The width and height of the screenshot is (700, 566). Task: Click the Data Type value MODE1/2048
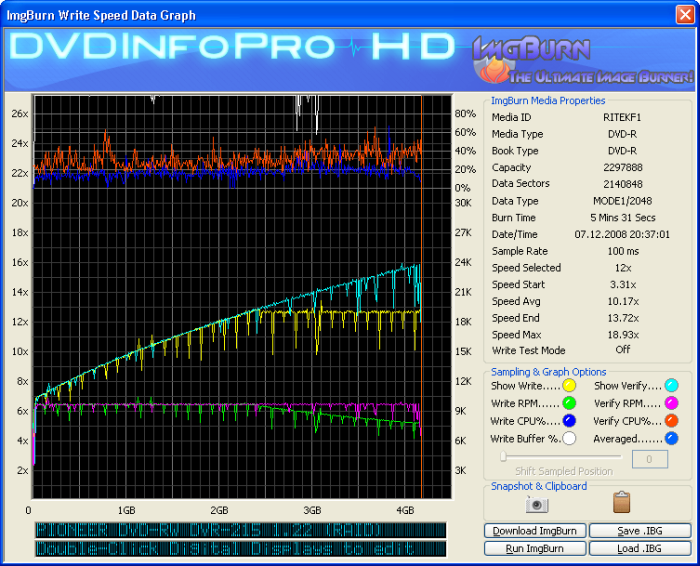click(x=622, y=201)
